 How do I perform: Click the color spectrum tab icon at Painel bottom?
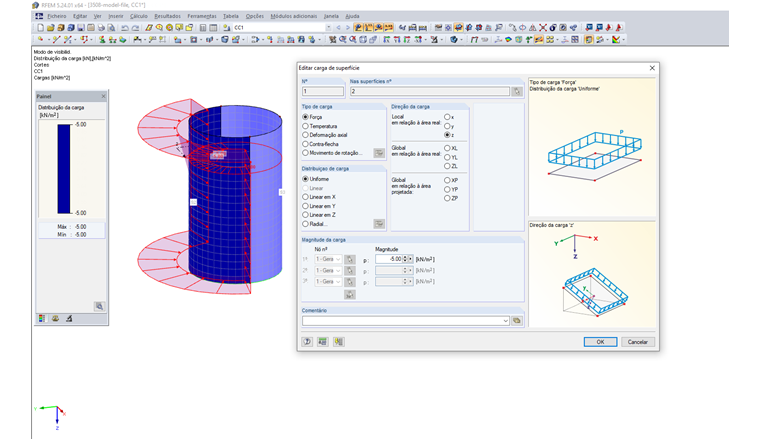click(x=42, y=318)
